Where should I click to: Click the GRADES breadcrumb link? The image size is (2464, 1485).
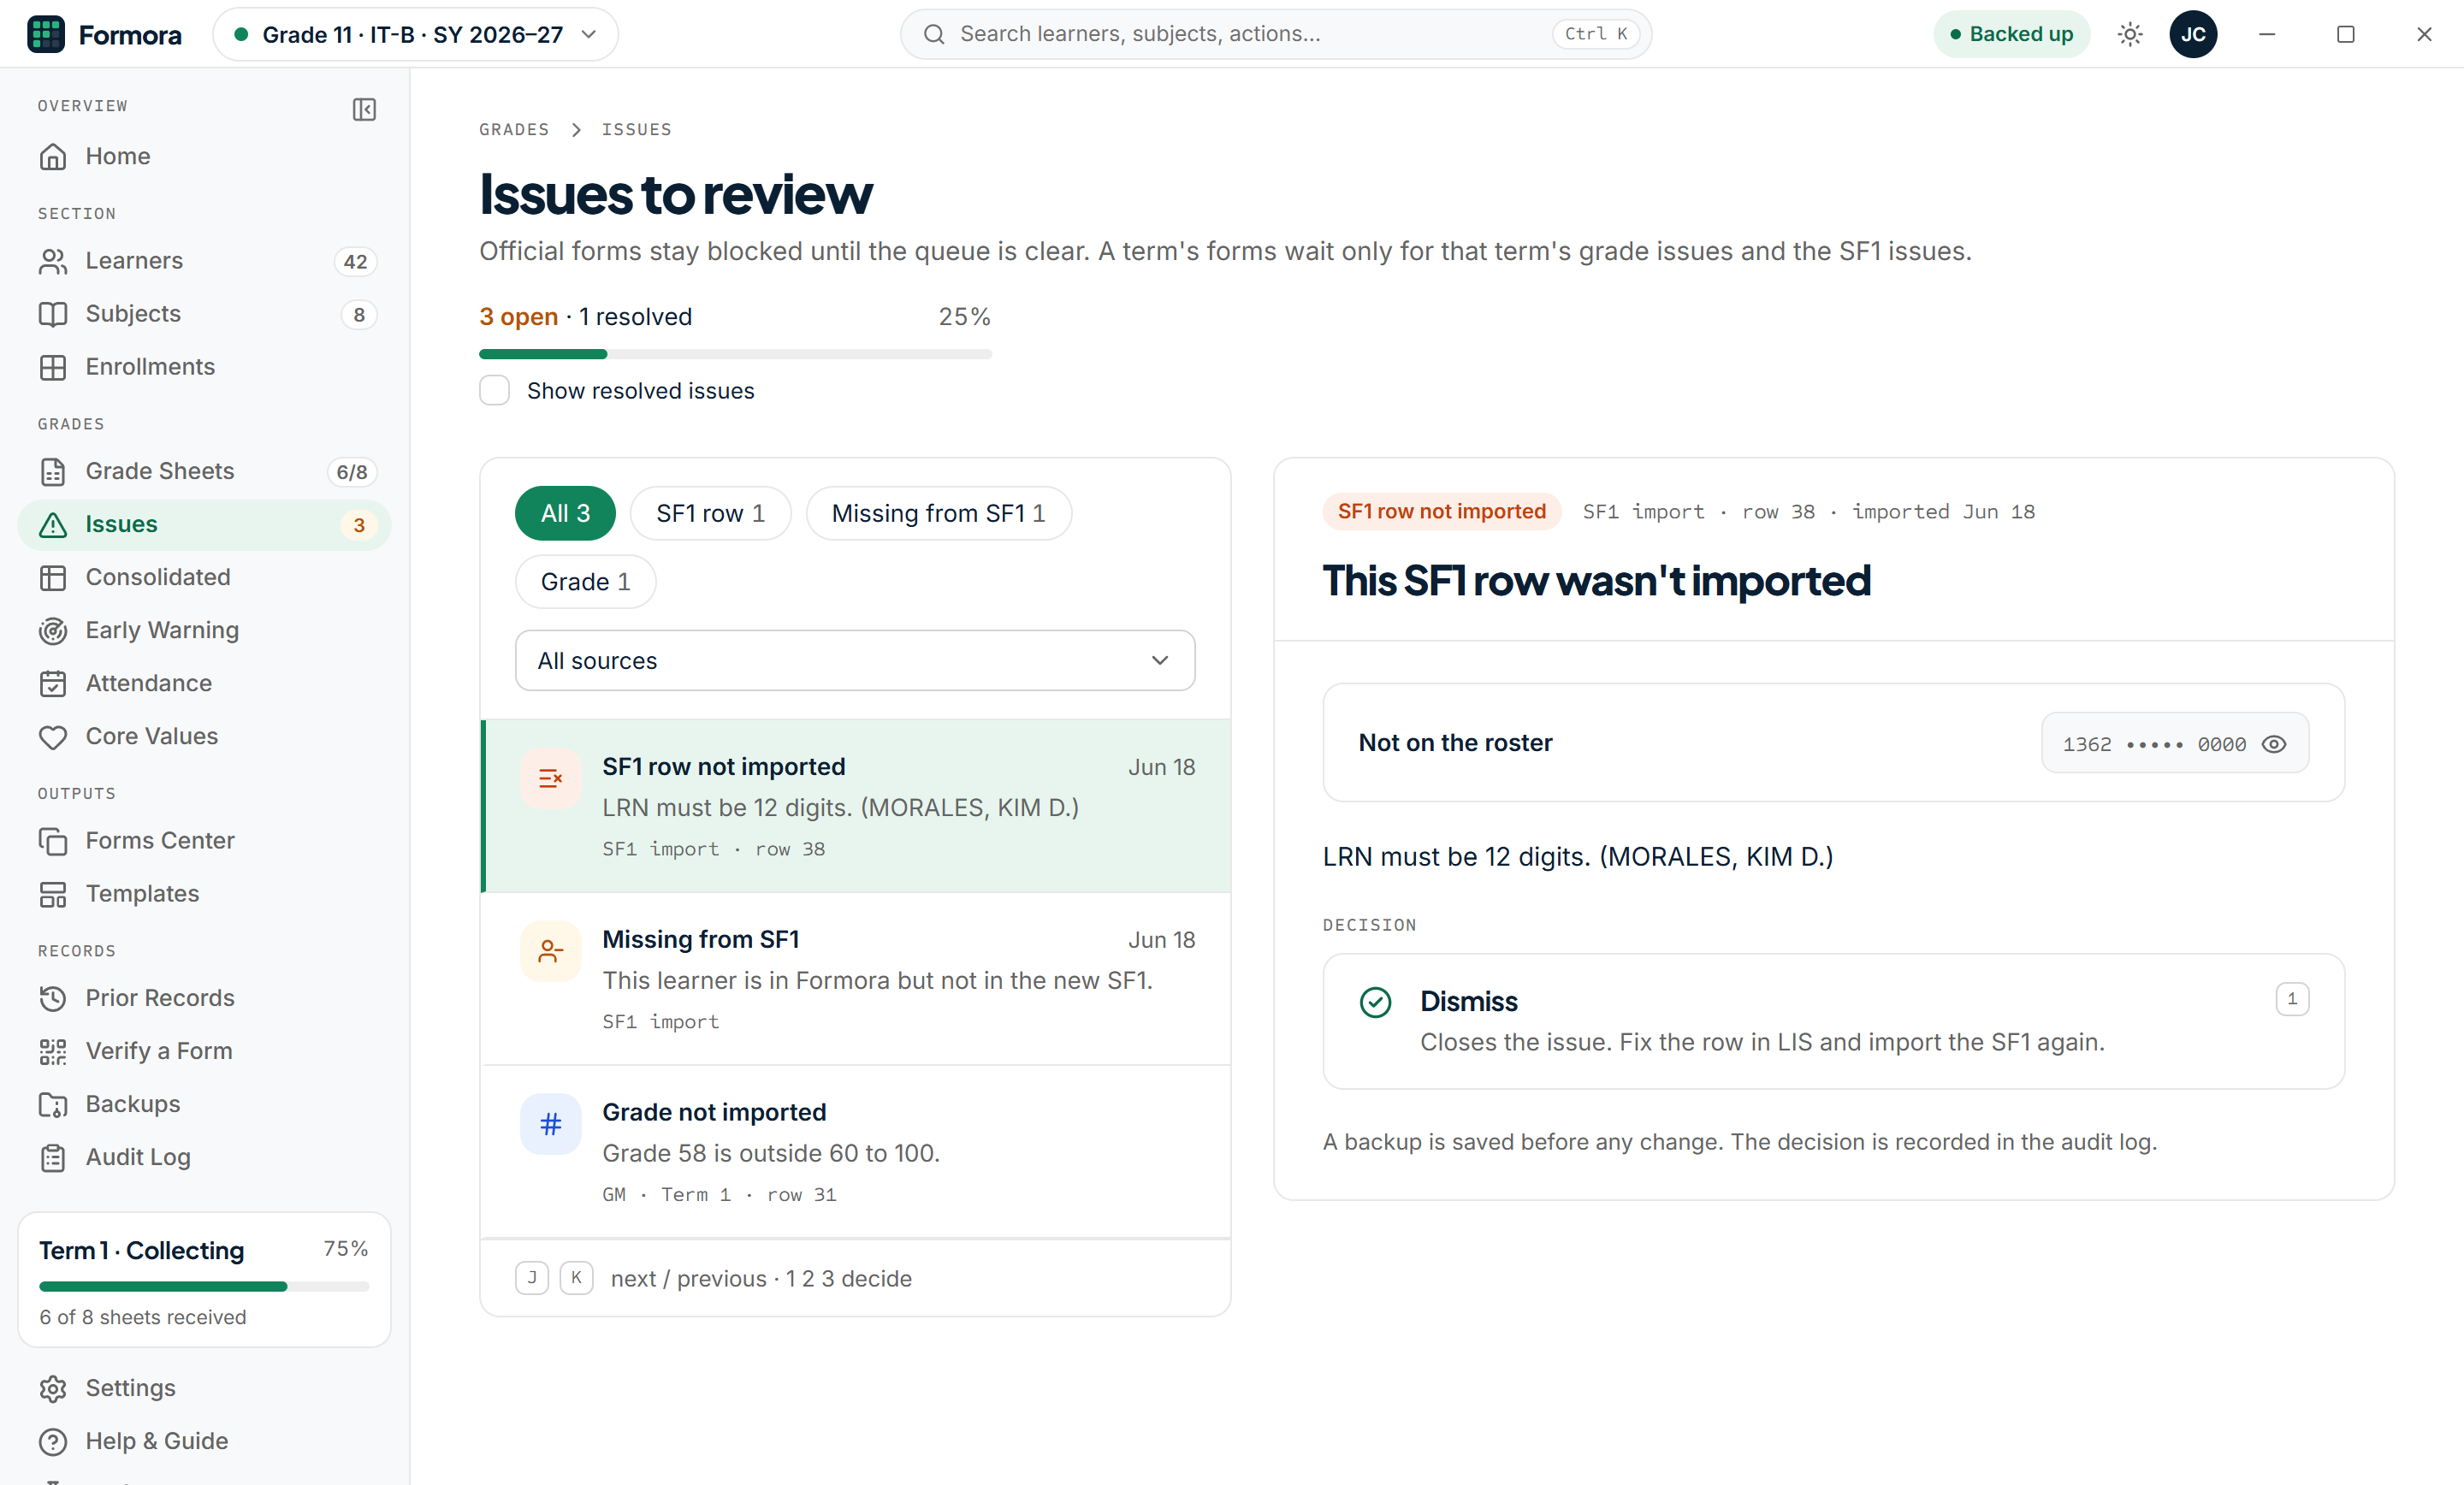coord(514,129)
